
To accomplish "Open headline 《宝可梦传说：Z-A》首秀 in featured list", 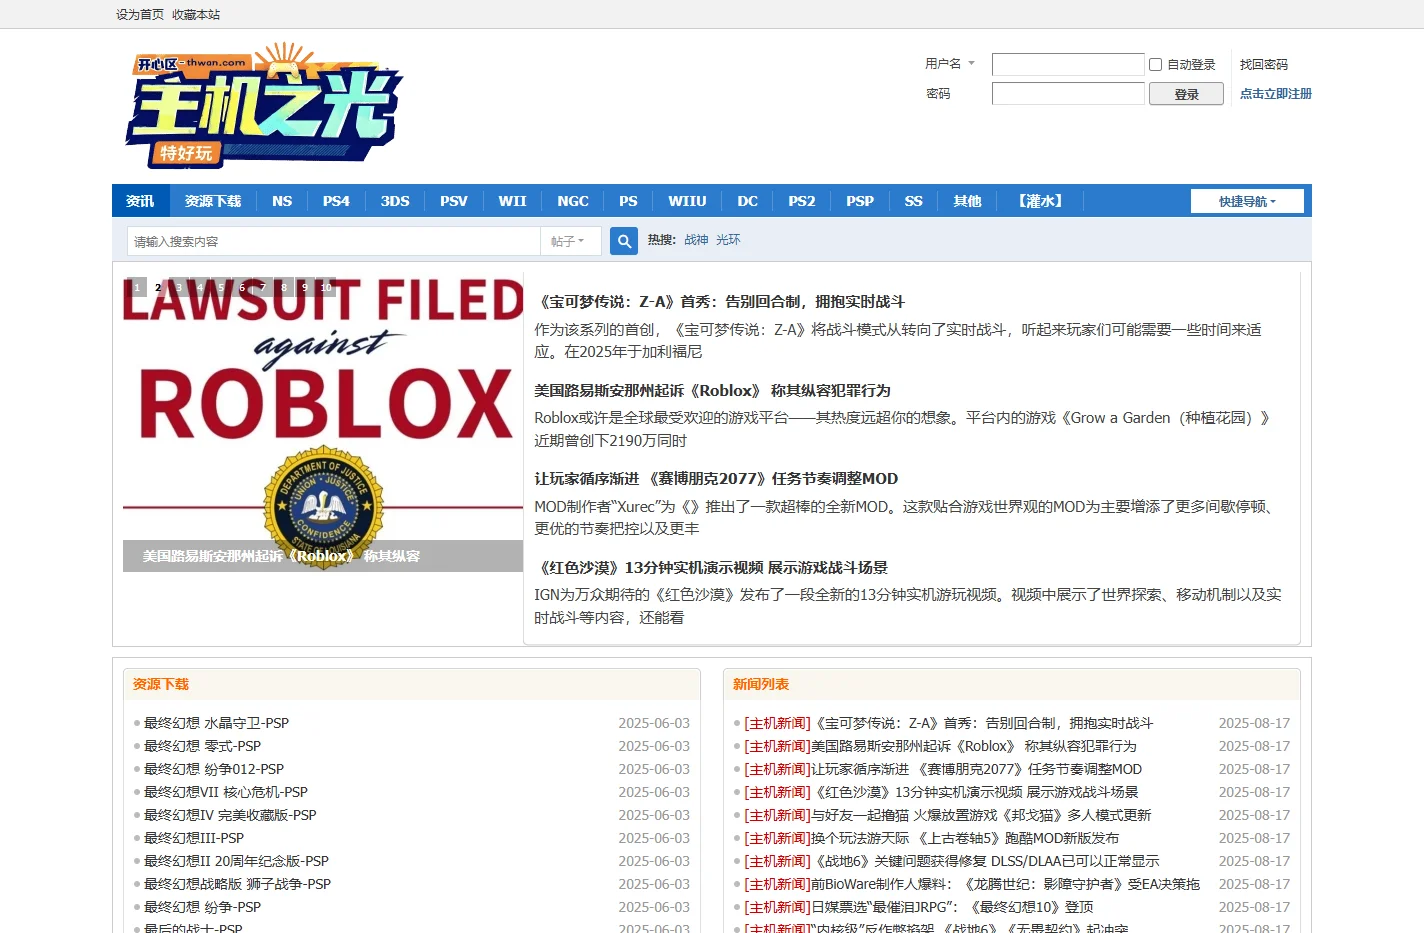I will pyautogui.click(x=719, y=301).
